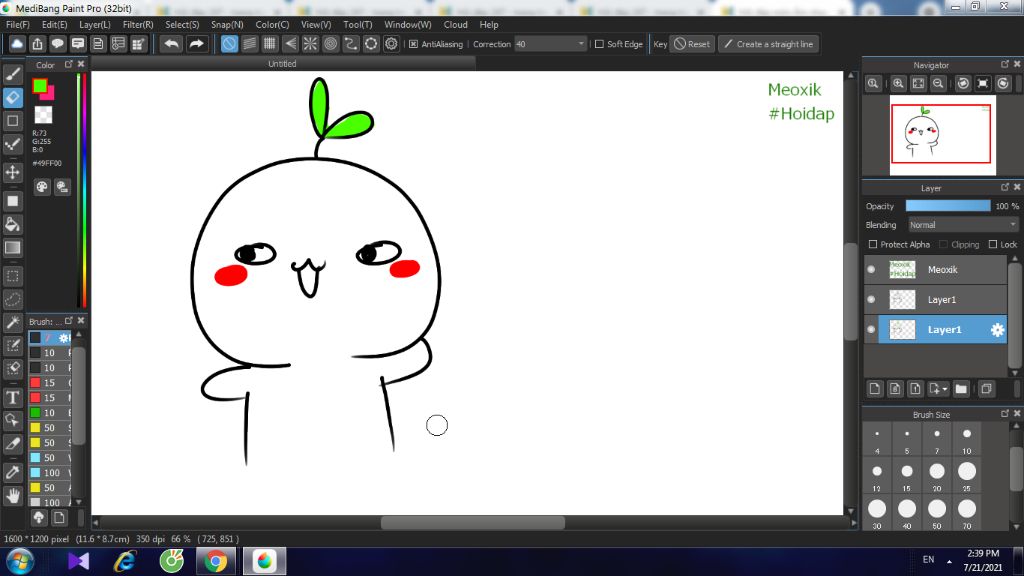Choose the Magic Wand tool
This screenshot has height=576, width=1024.
13,322
